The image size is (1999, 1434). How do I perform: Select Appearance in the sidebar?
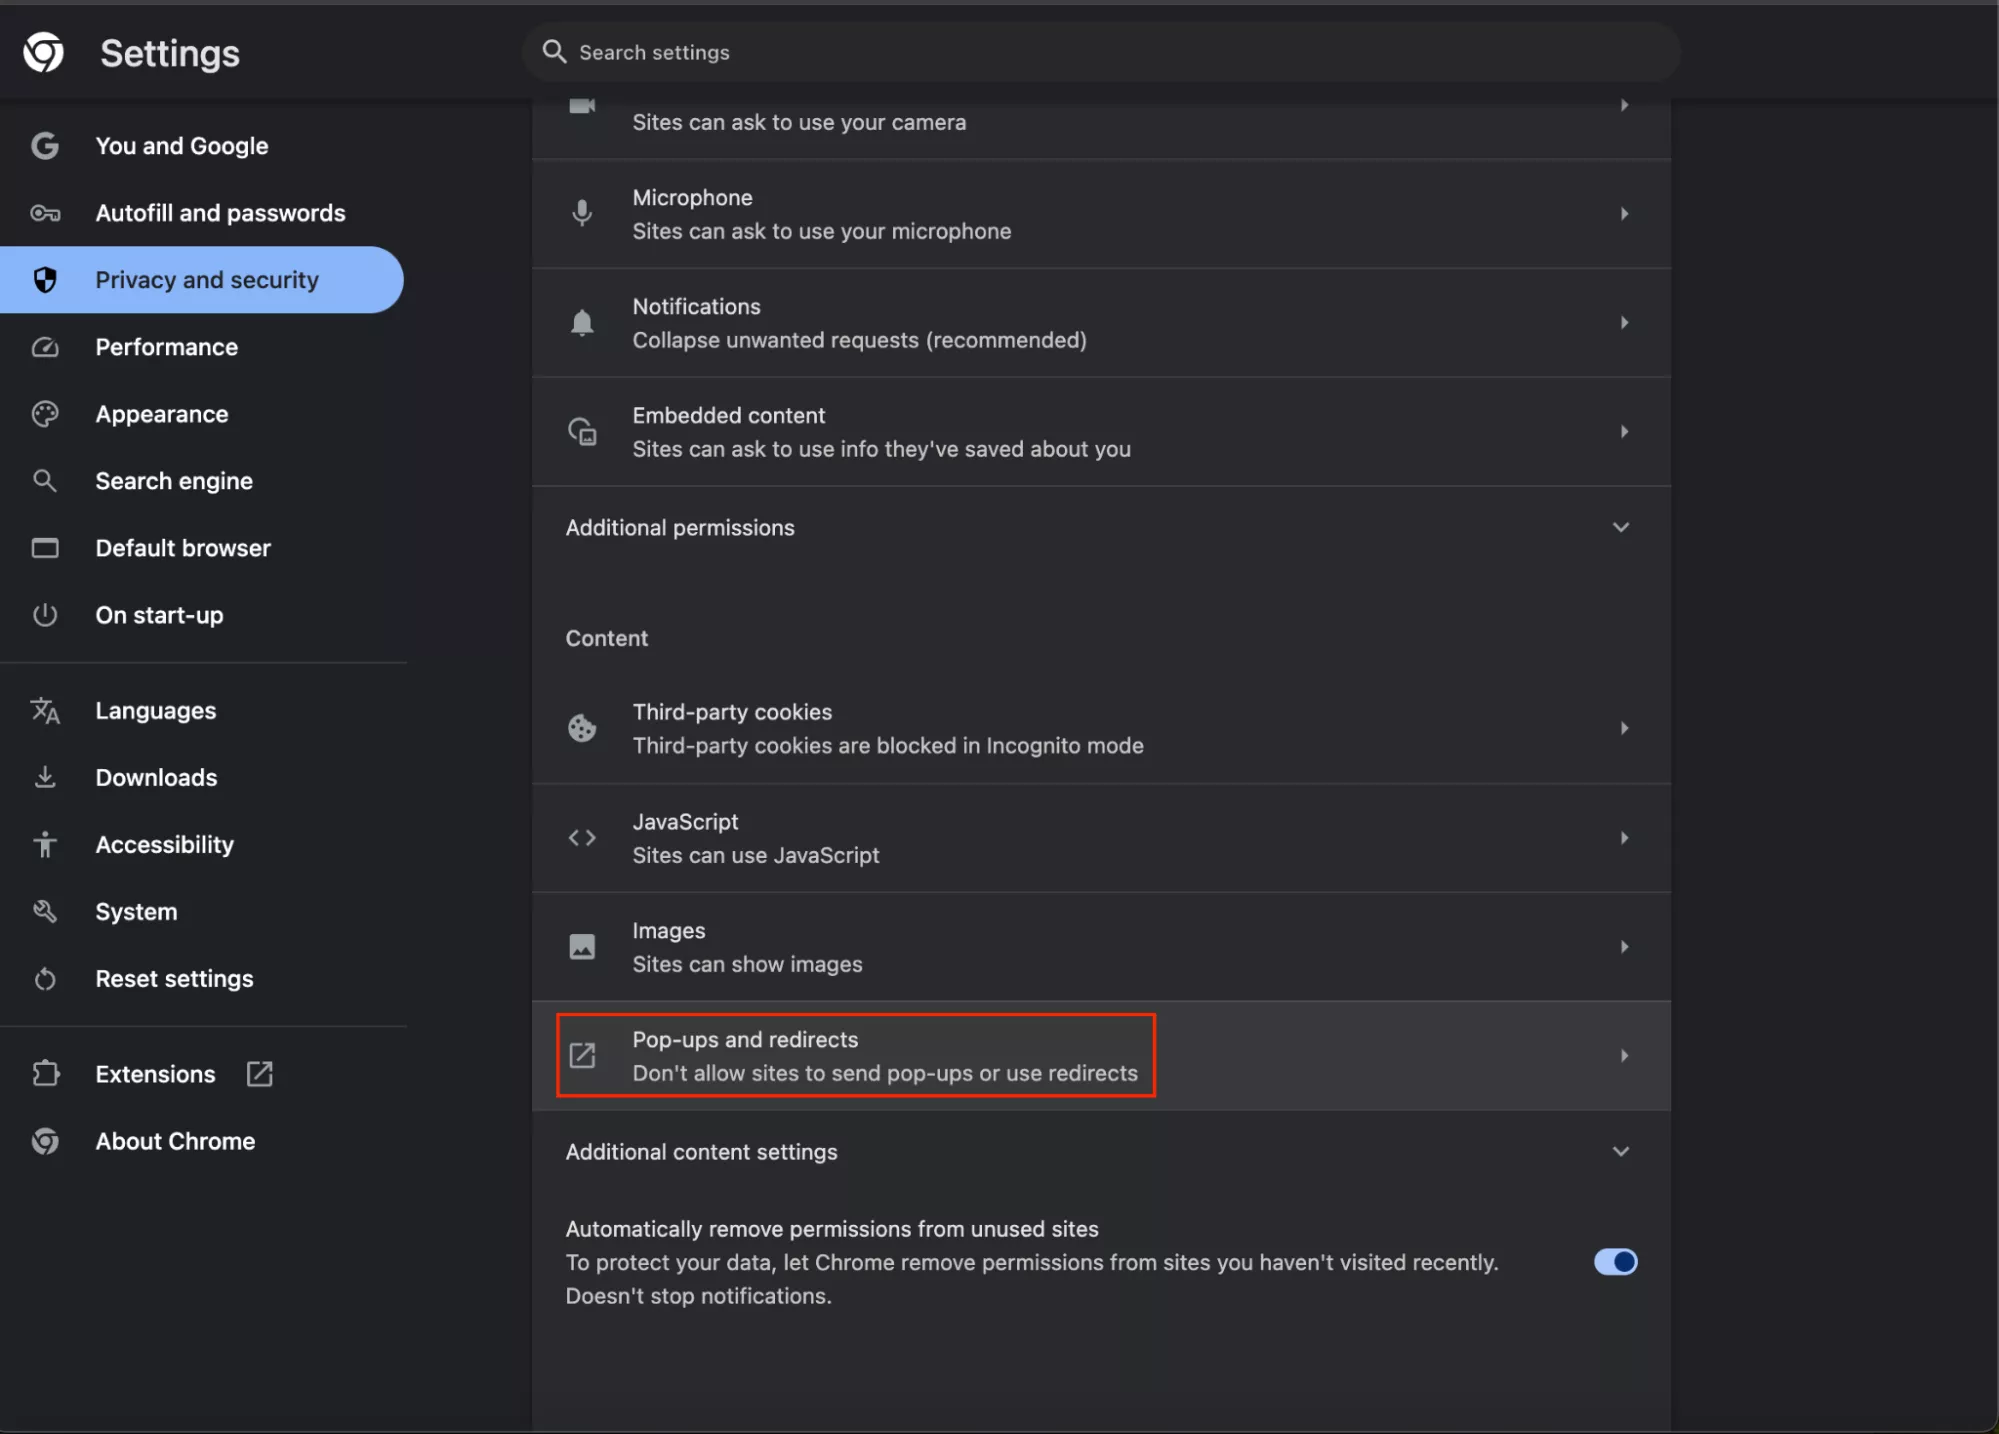(x=162, y=414)
